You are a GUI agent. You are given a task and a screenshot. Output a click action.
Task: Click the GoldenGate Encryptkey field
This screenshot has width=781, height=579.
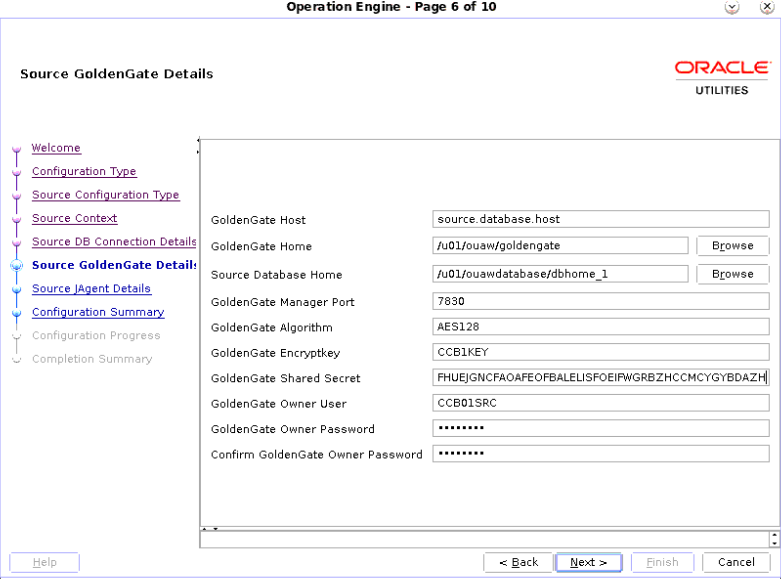pos(601,352)
